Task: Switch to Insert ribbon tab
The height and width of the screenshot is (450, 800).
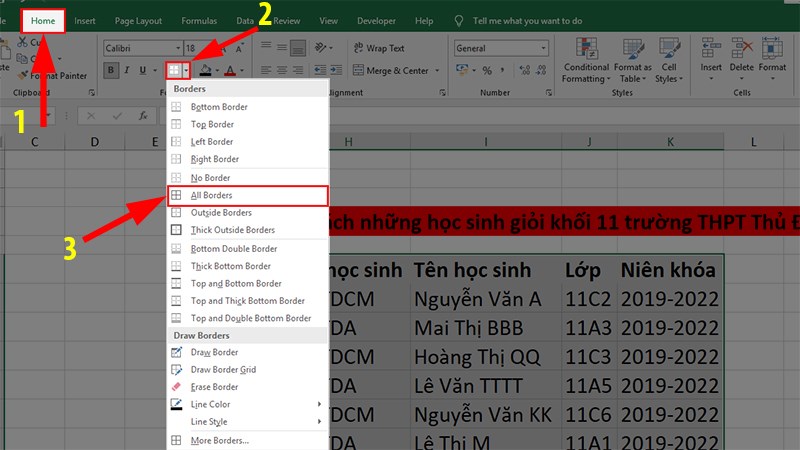Action: (85, 21)
